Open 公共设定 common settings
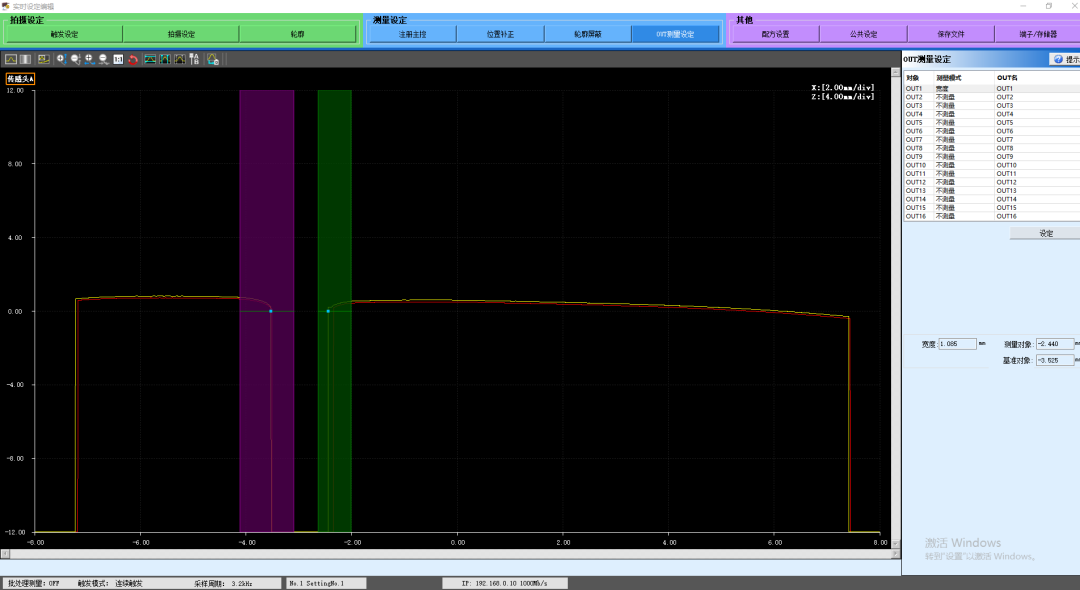Image resolution: width=1080 pixels, height=590 pixels. click(x=863, y=34)
